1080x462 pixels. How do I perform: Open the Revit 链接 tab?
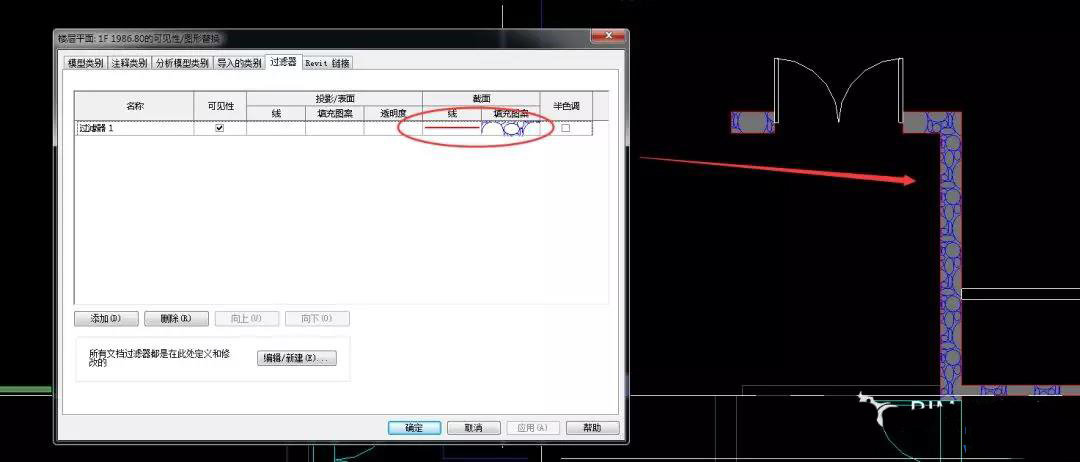(327, 63)
